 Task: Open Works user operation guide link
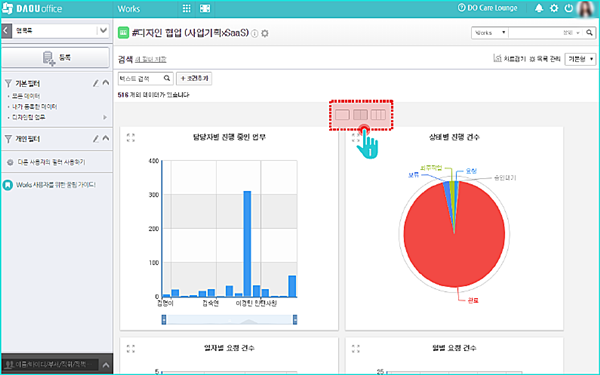[56, 185]
